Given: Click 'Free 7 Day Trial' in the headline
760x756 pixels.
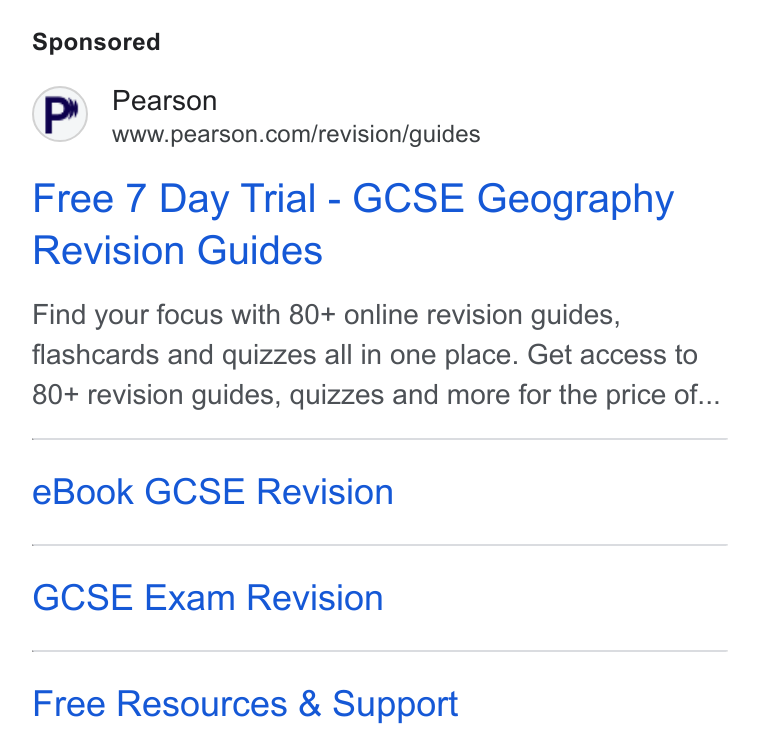Looking at the screenshot, I should point(174,199).
